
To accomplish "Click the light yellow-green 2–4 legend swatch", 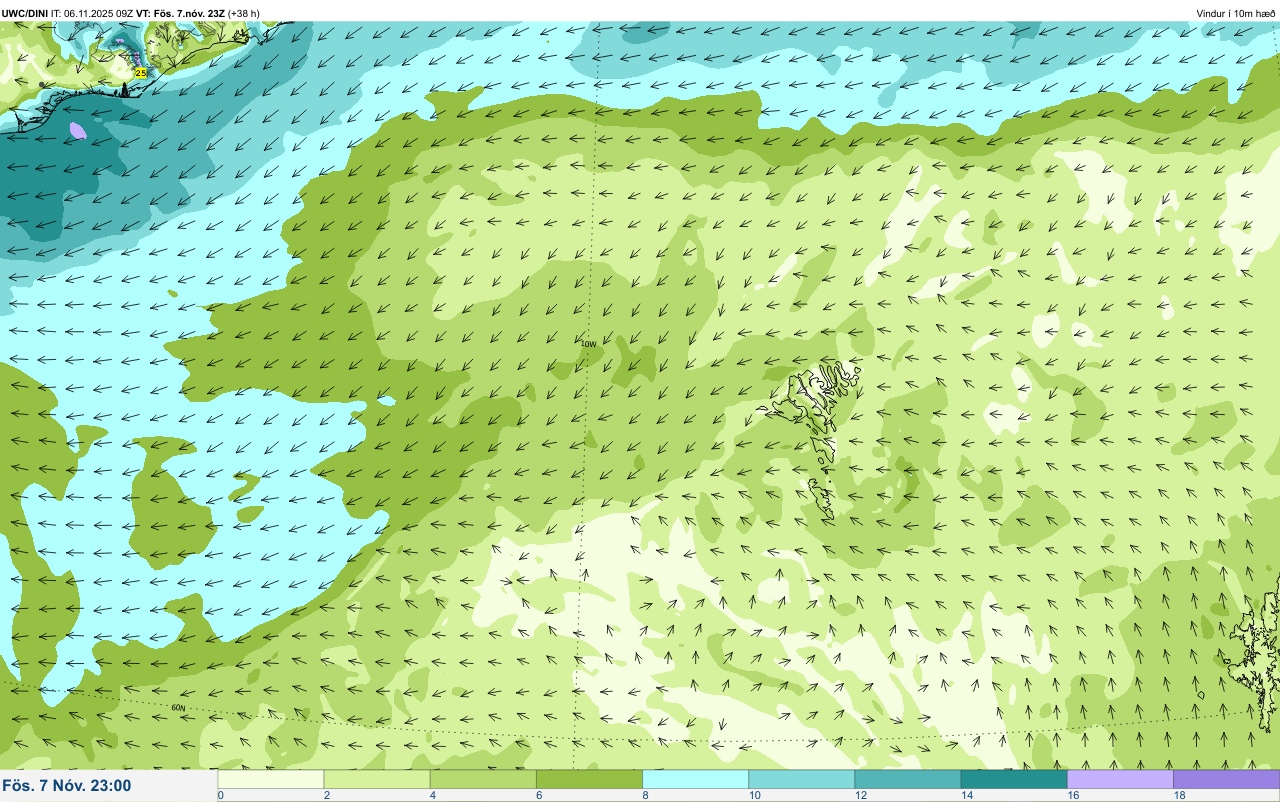I will [x=377, y=779].
